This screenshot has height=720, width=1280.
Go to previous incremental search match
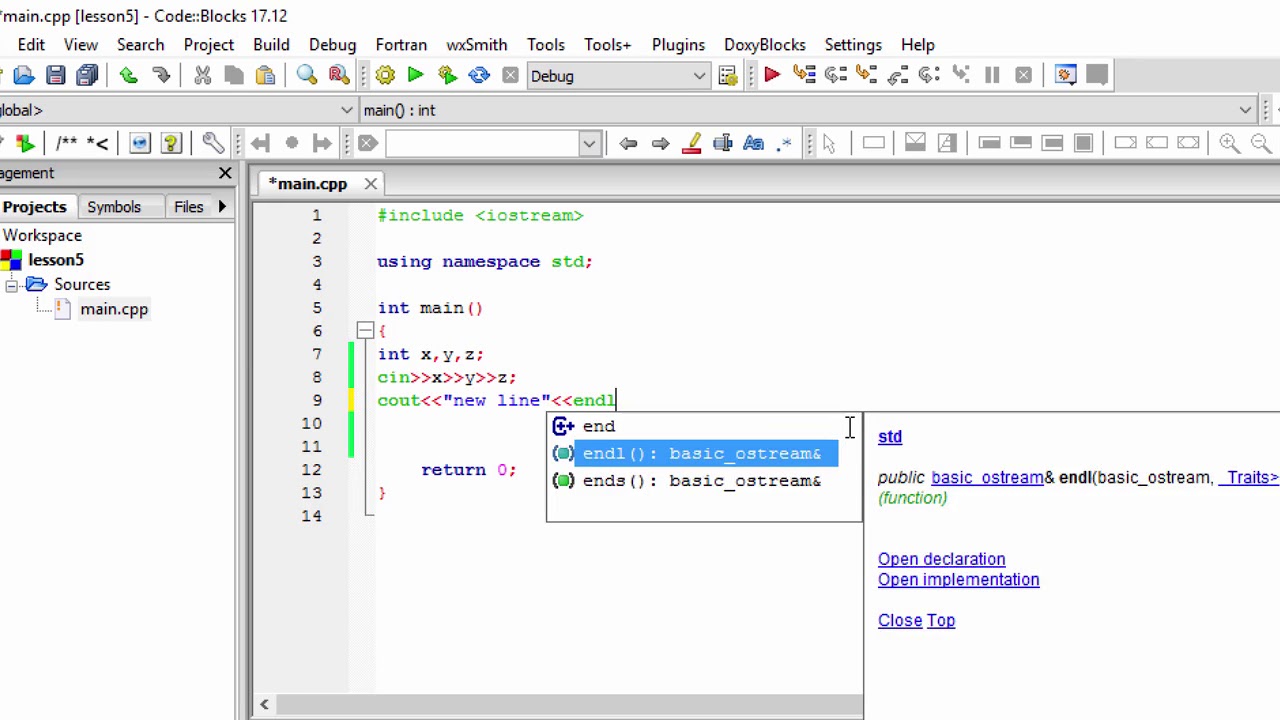(x=628, y=143)
